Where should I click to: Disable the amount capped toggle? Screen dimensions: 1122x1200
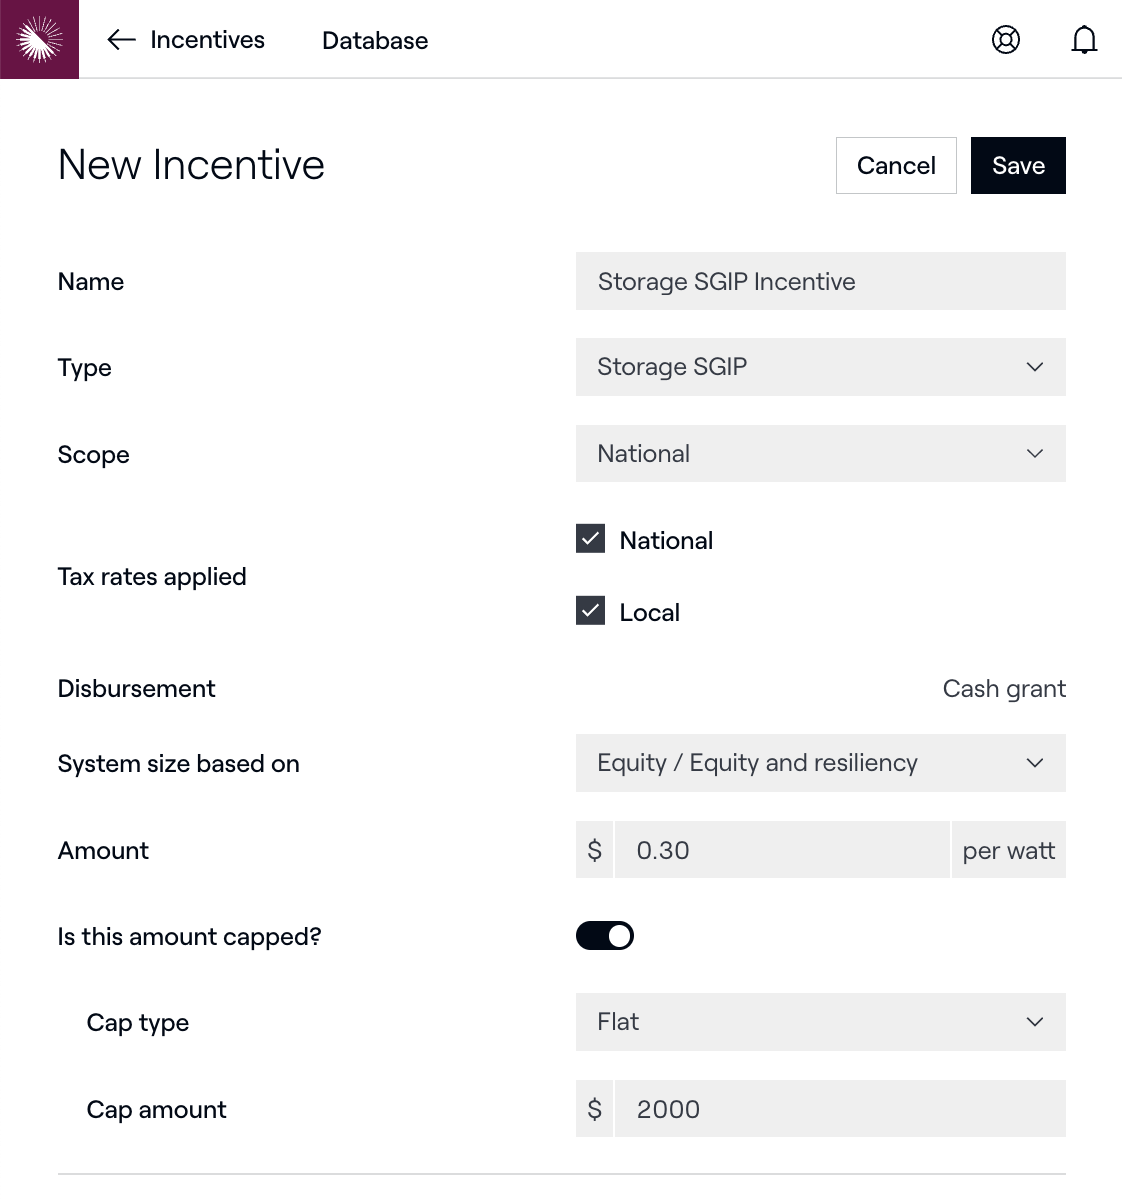(605, 936)
